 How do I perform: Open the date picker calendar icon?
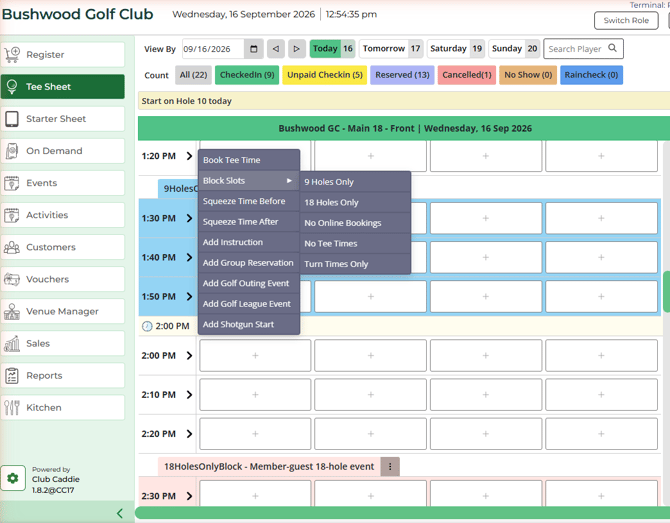(x=254, y=49)
